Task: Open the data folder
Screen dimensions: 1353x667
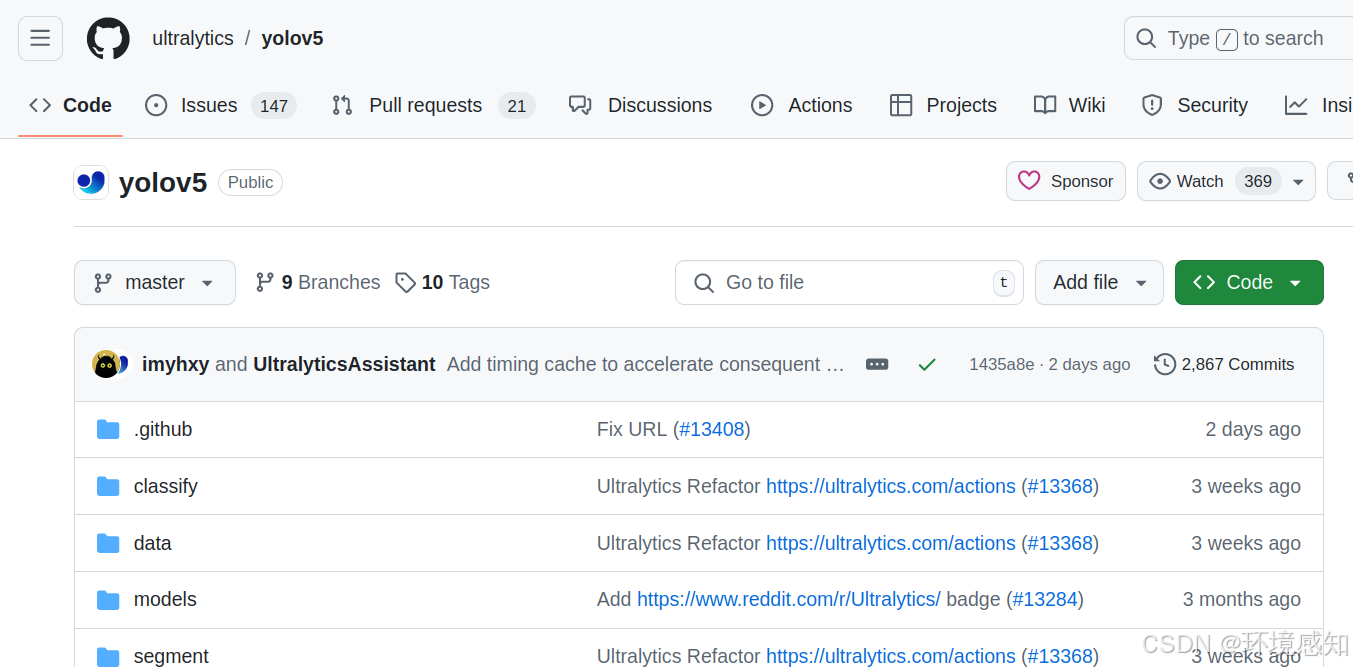Action: coord(153,543)
